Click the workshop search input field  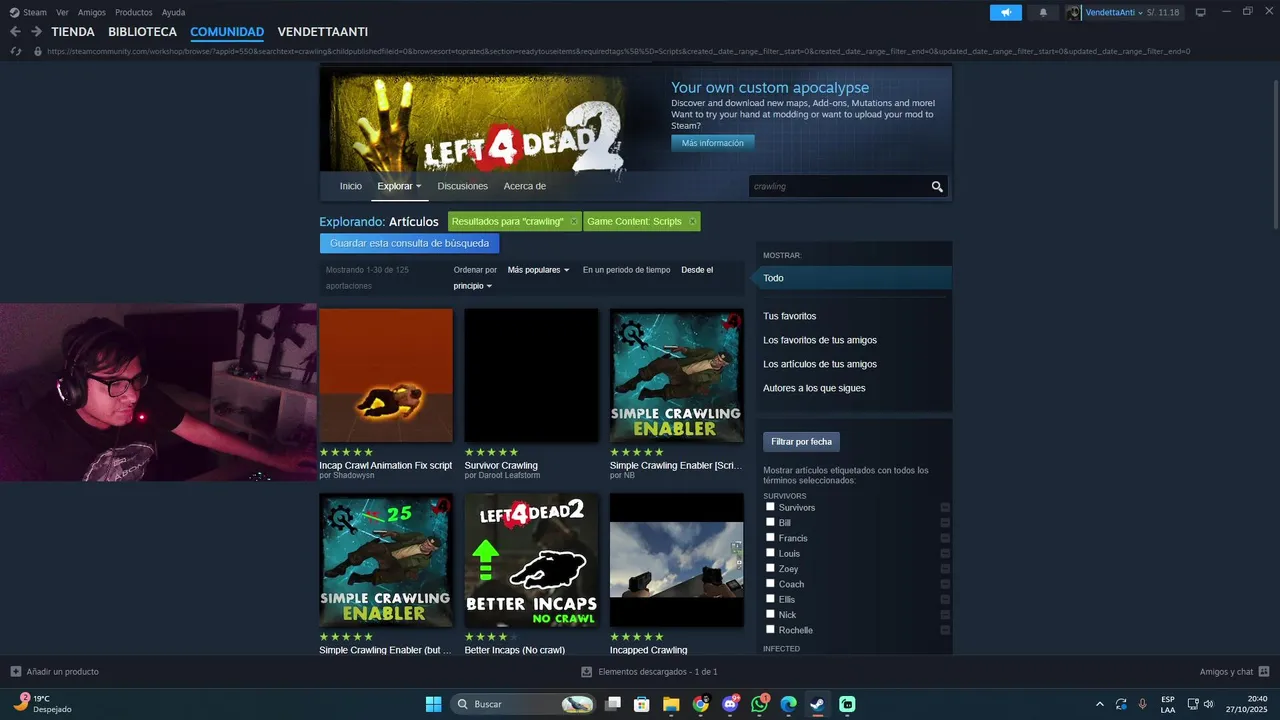point(838,186)
